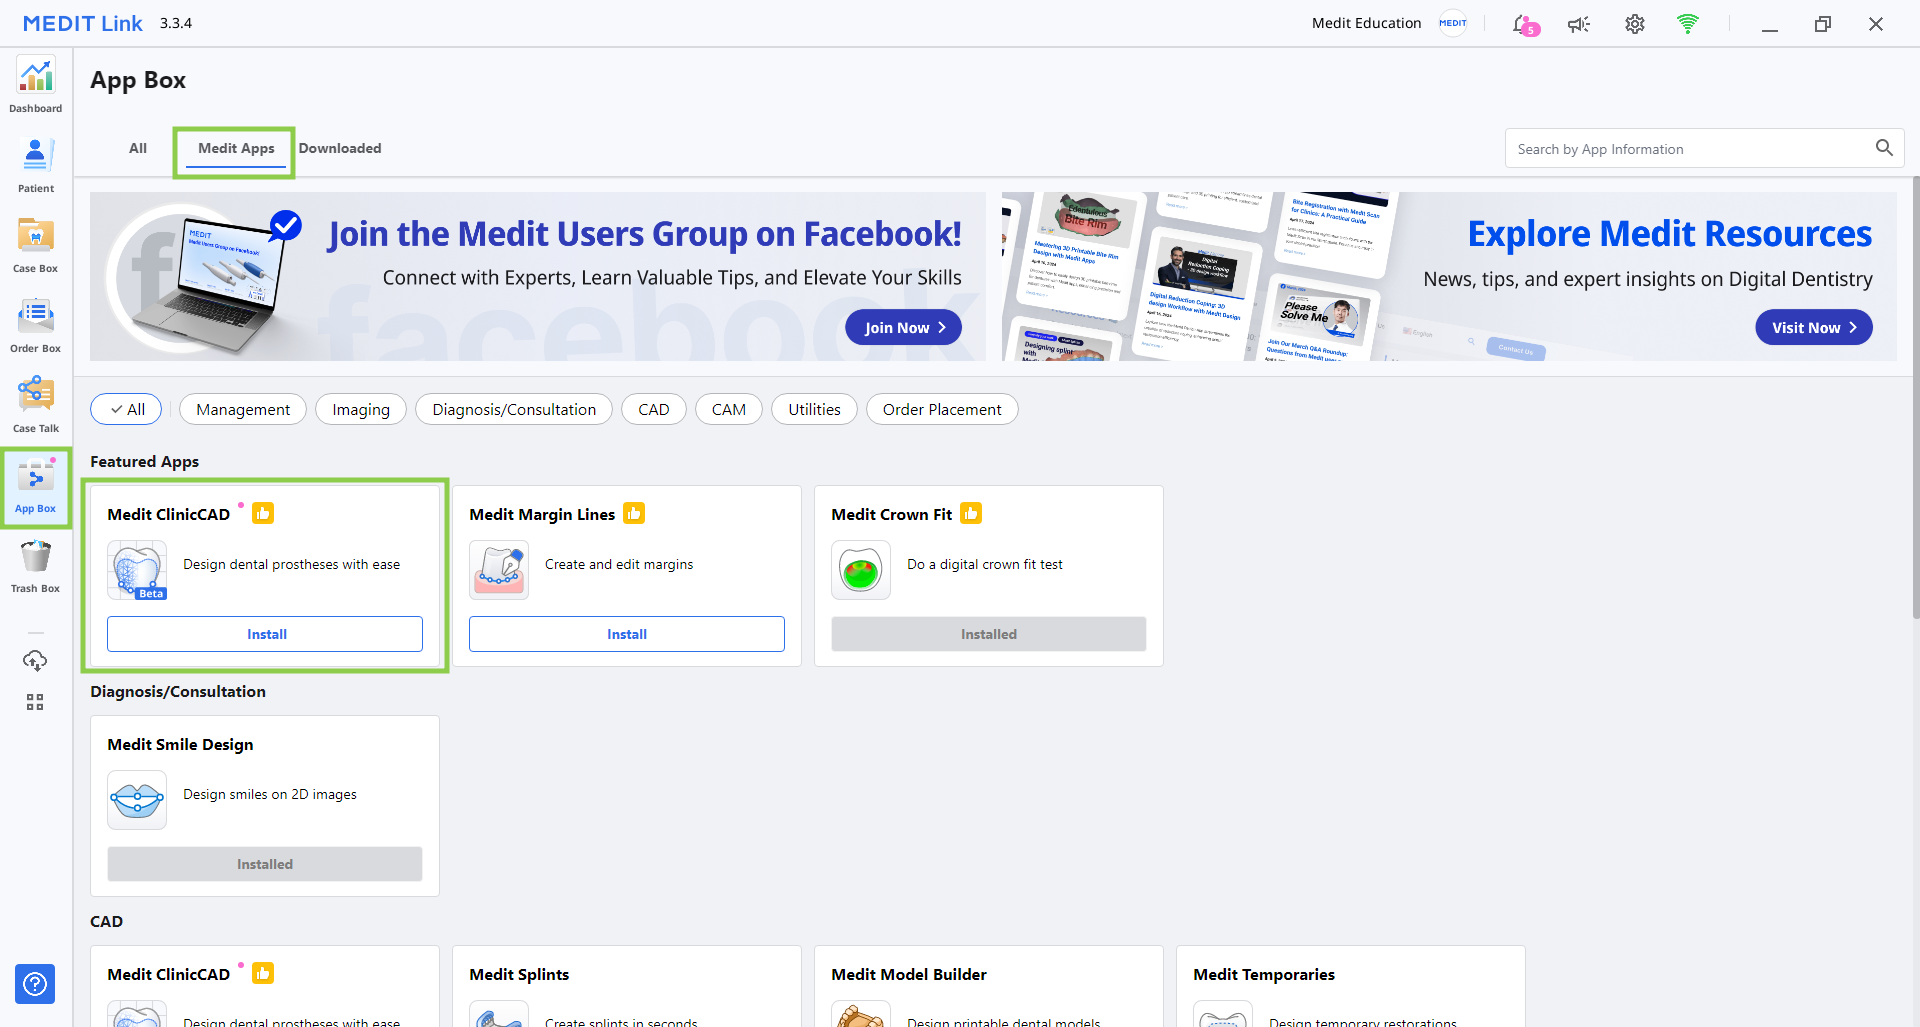Click the Medit Model Builder app icon
This screenshot has width=1920, height=1027.
coord(861,1014)
